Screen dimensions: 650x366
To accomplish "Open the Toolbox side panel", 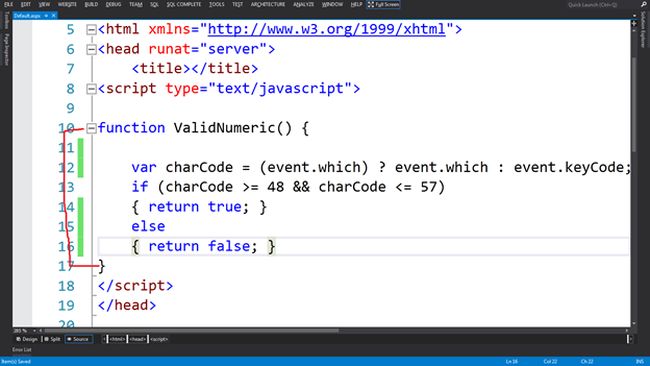I will coord(6,20).
